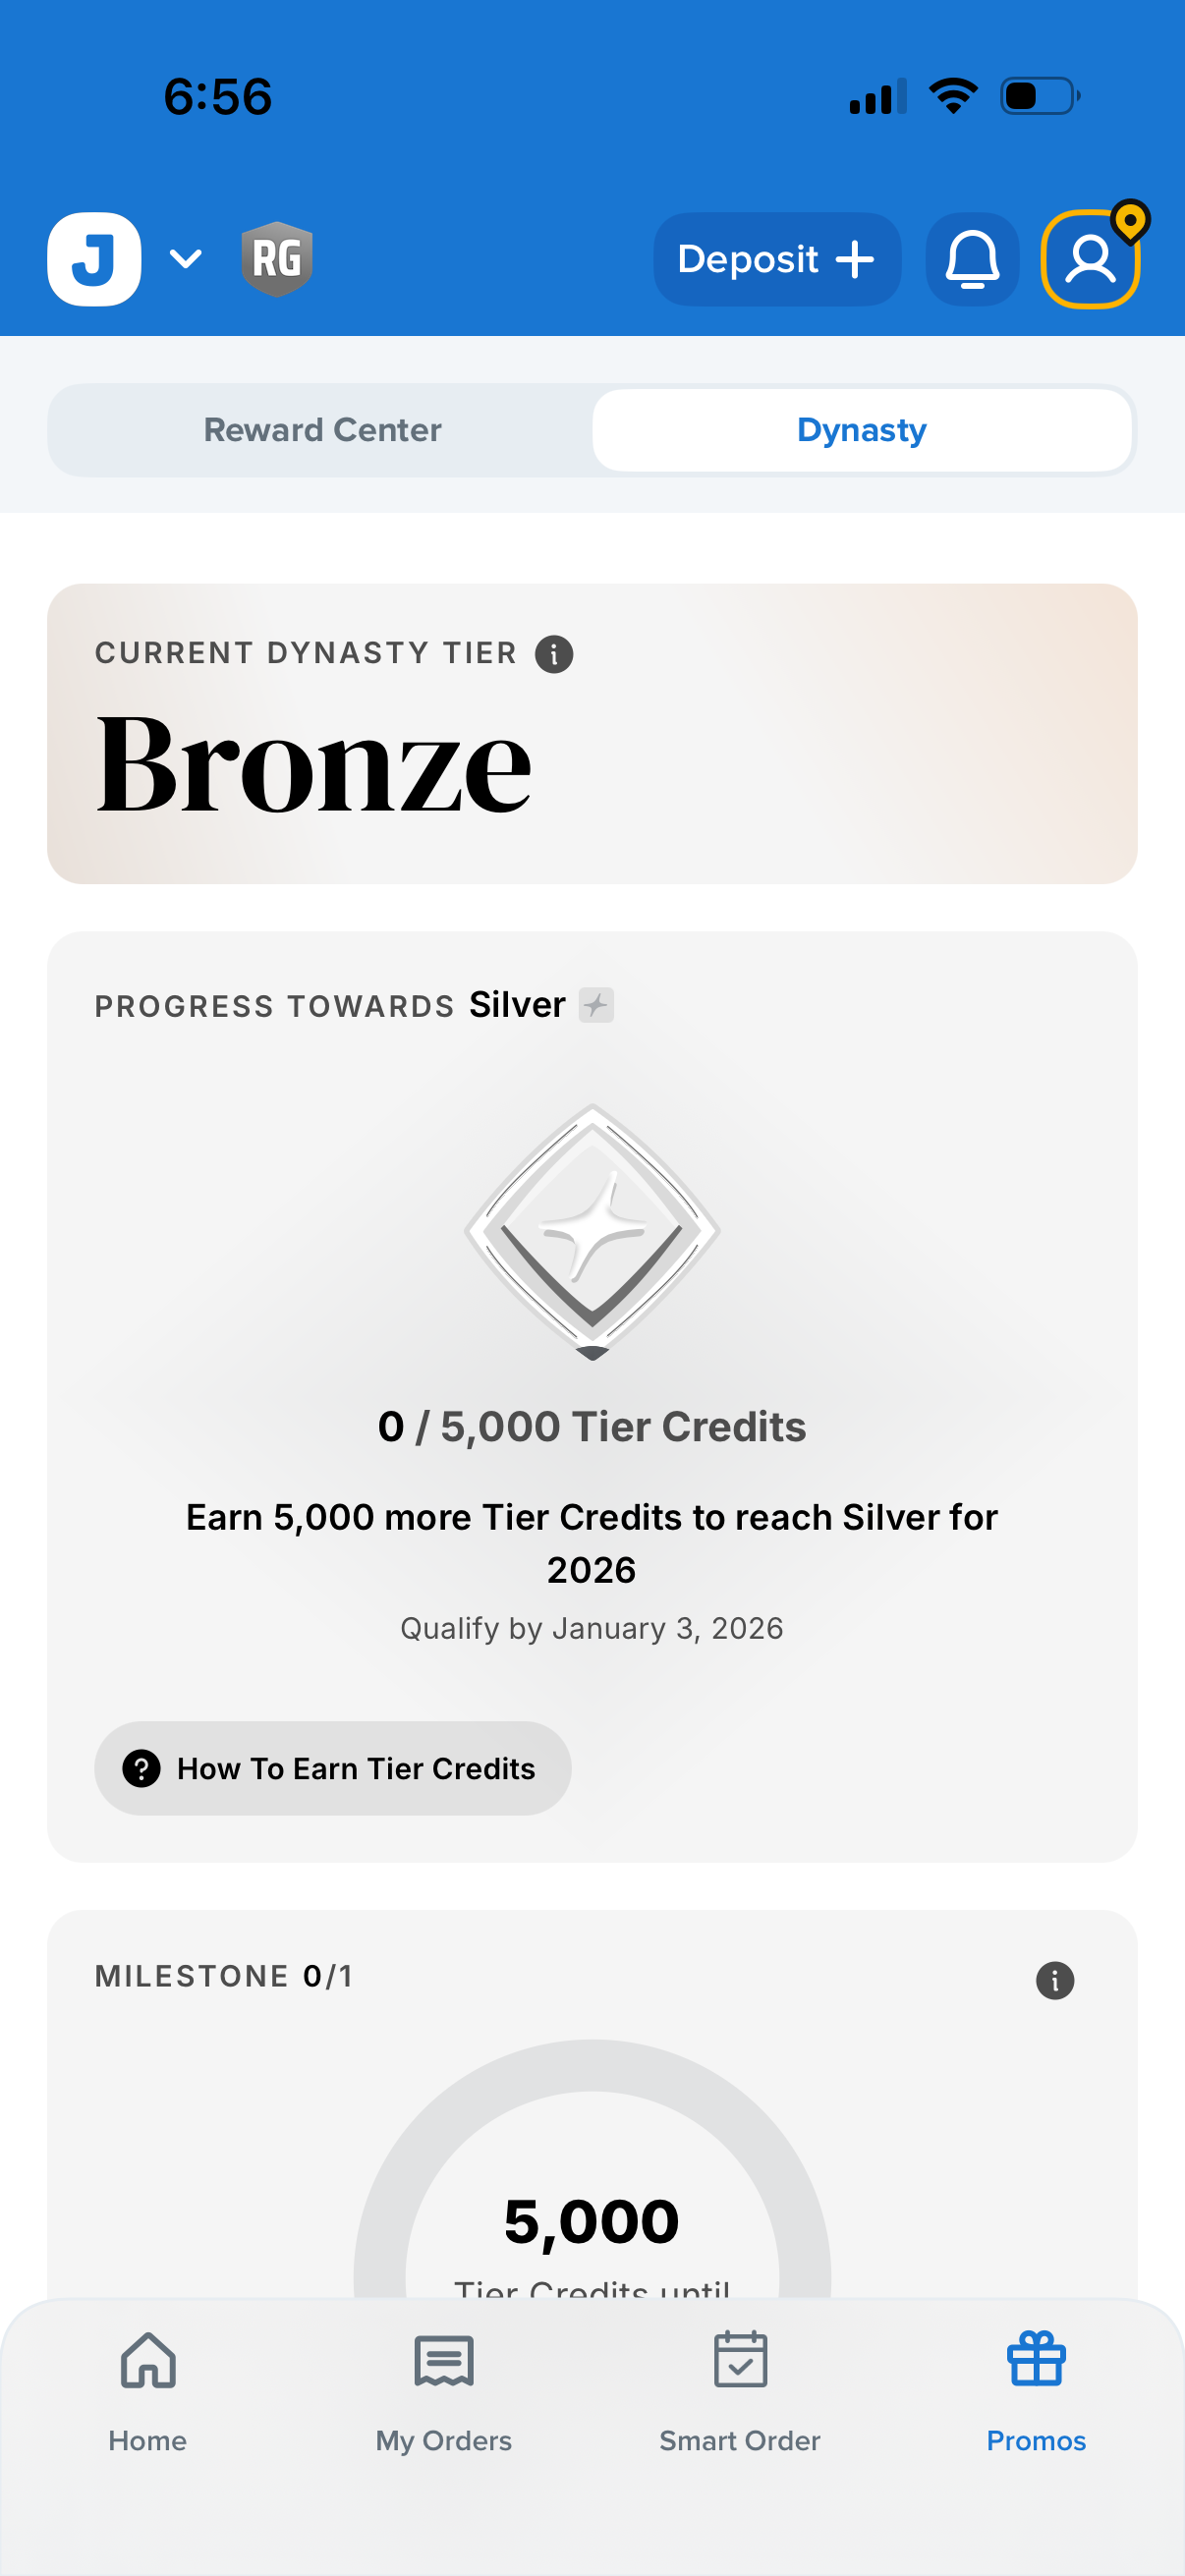Show info about Current Dynasty Tier
Screen dimensions: 1185x2576
click(554, 654)
